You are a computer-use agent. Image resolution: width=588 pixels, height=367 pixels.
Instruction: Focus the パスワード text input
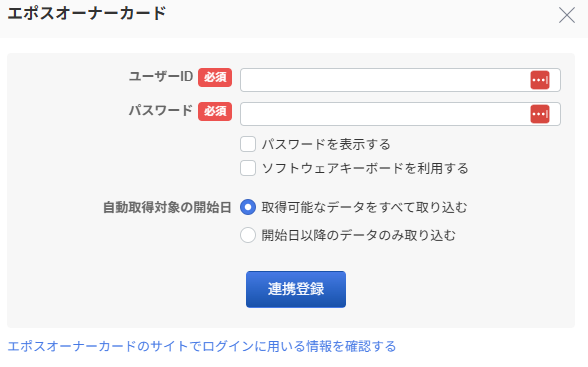click(400, 114)
